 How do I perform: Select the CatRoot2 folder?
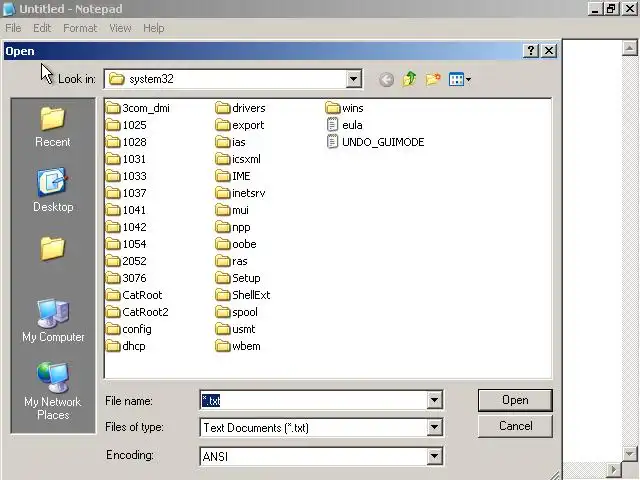[x=137, y=312]
